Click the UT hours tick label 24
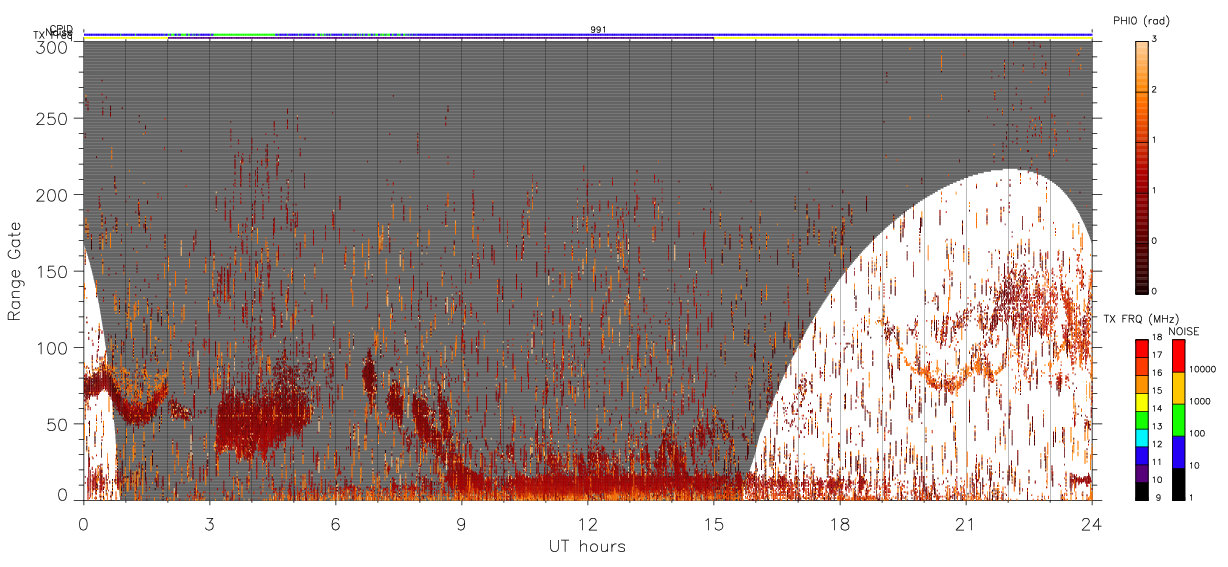Viewport: 1228px width, 567px height. (1092, 523)
